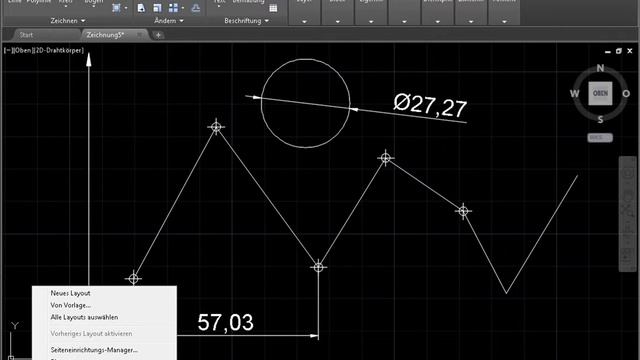
Task: Expand the Ändern panel dropdown
Action: (x=169, y=20)
